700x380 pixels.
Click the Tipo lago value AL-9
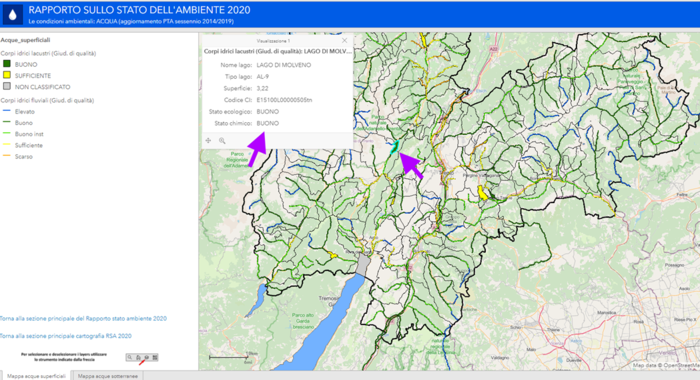pyautogui.click(x=262, y=77)
